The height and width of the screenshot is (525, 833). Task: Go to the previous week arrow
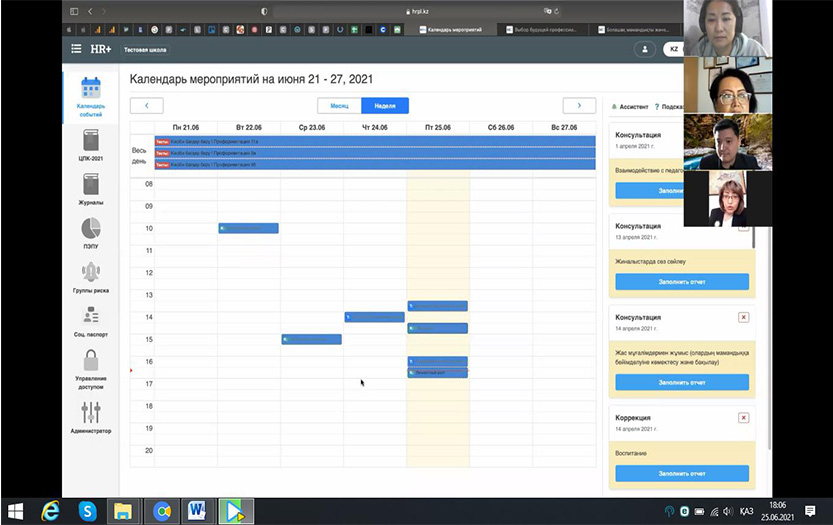147,105
